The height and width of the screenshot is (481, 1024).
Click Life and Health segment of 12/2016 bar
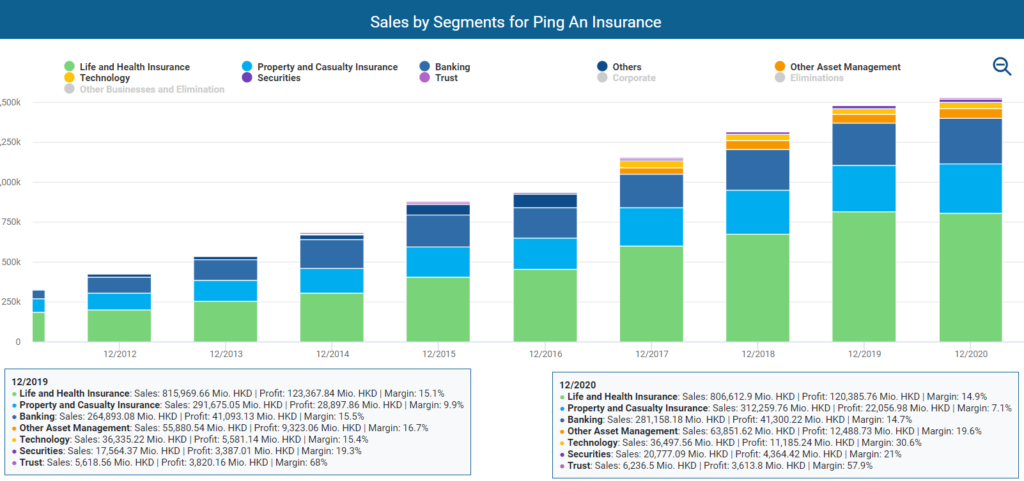(x=545, y=305)
